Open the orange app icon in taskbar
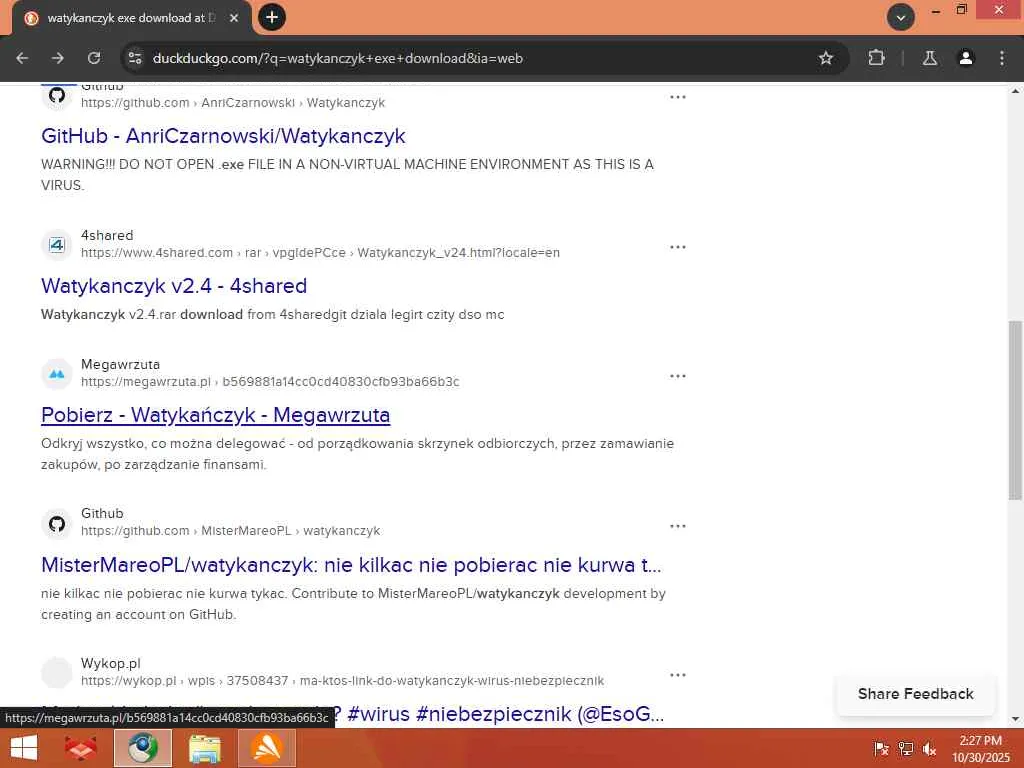The width and height of the screenshot is (1024, 768). (x=267, y=748)
